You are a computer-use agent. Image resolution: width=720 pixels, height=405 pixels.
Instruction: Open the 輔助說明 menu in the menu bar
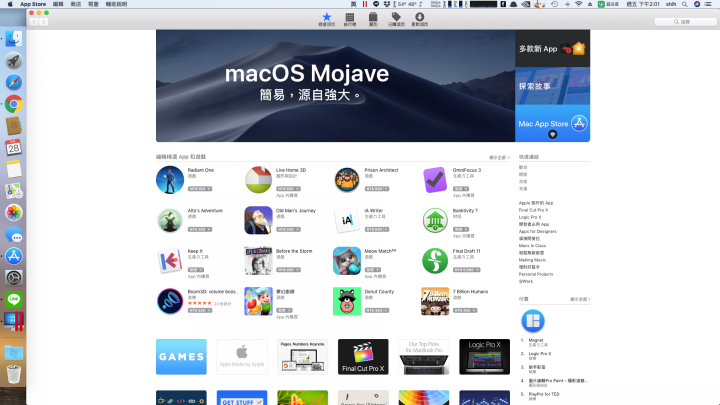click(x=117, y=4)
